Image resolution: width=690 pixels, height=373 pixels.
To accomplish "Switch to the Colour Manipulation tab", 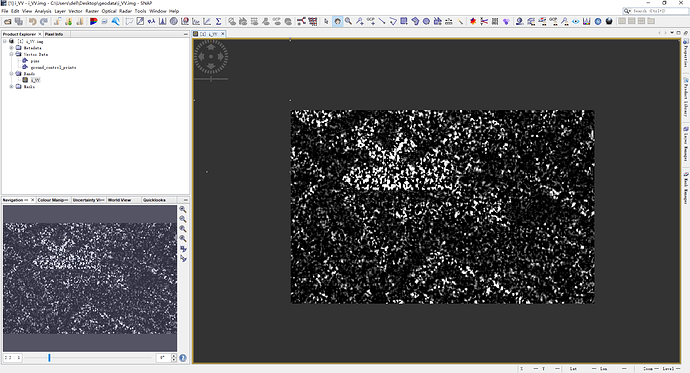I will [x=53, y=200].
